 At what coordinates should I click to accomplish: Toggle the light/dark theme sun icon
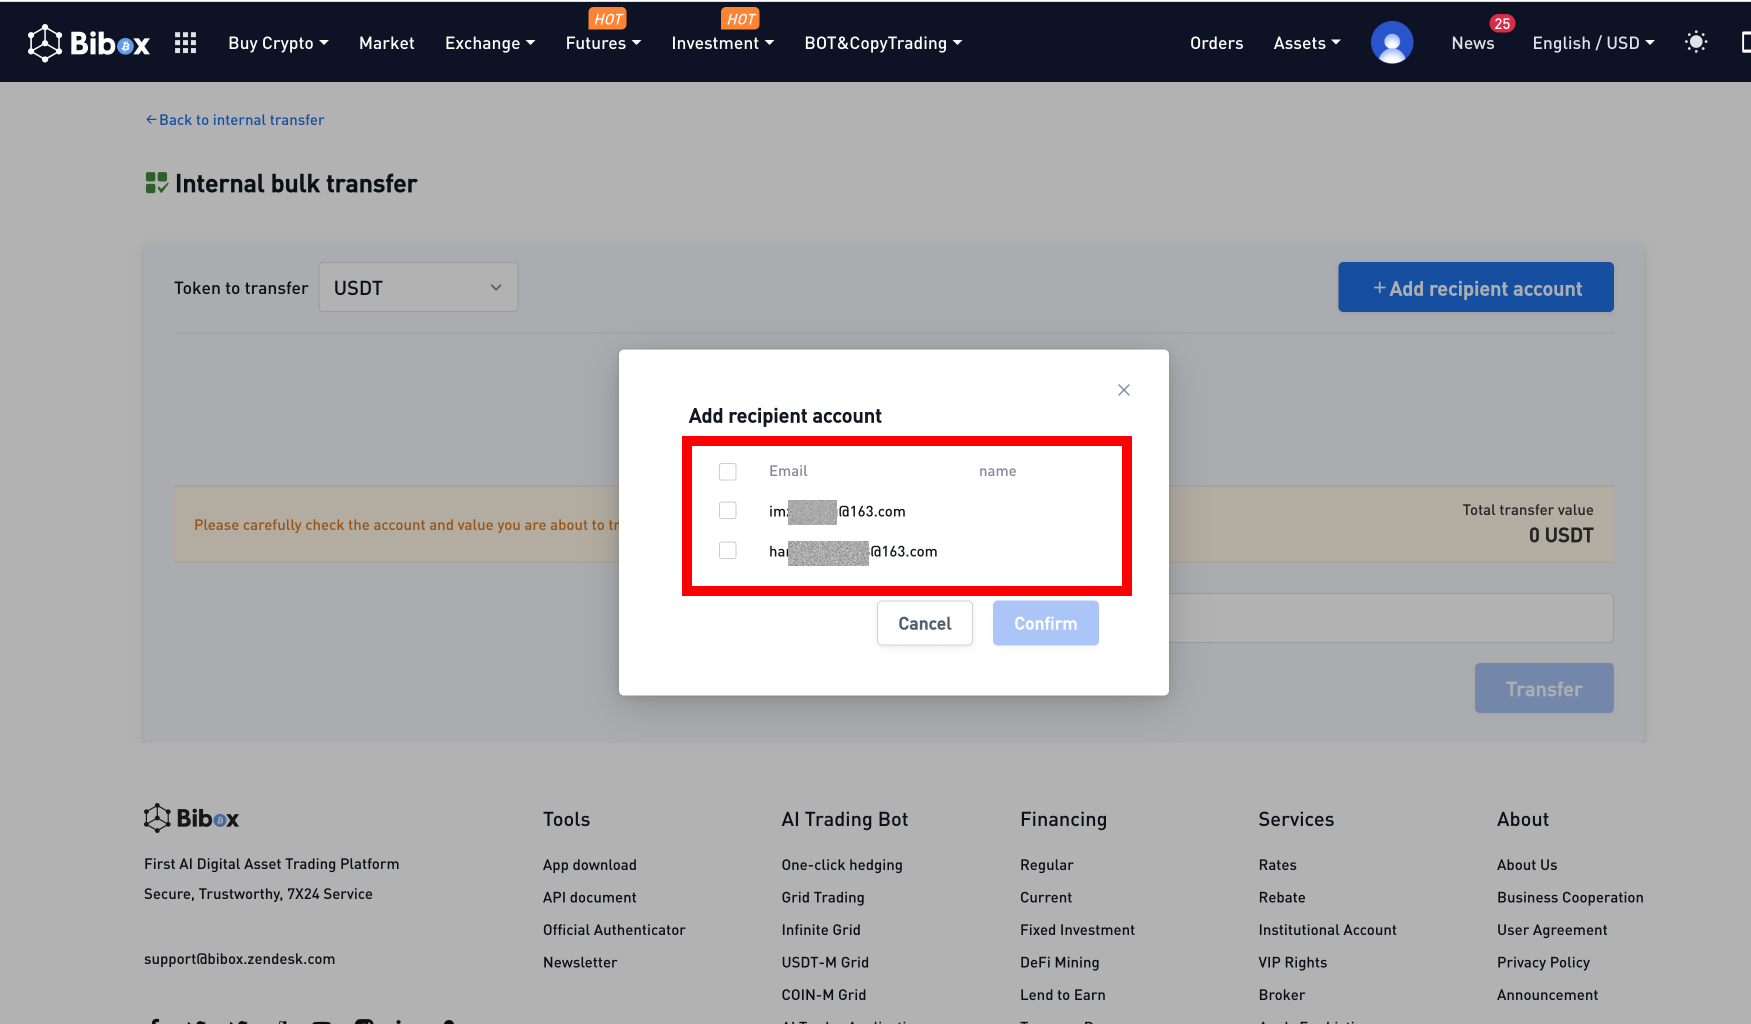[1695, 42]
